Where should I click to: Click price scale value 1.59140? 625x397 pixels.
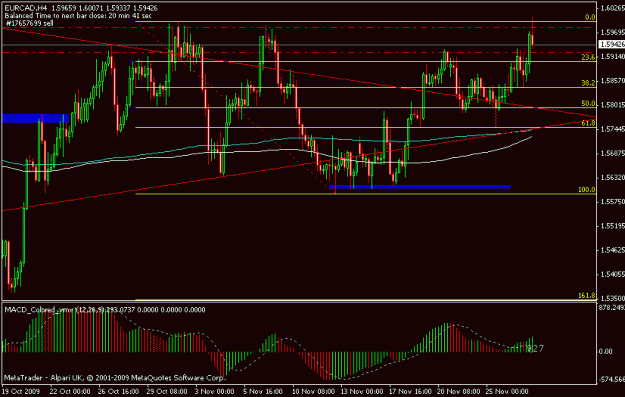[x=613, y=57]
